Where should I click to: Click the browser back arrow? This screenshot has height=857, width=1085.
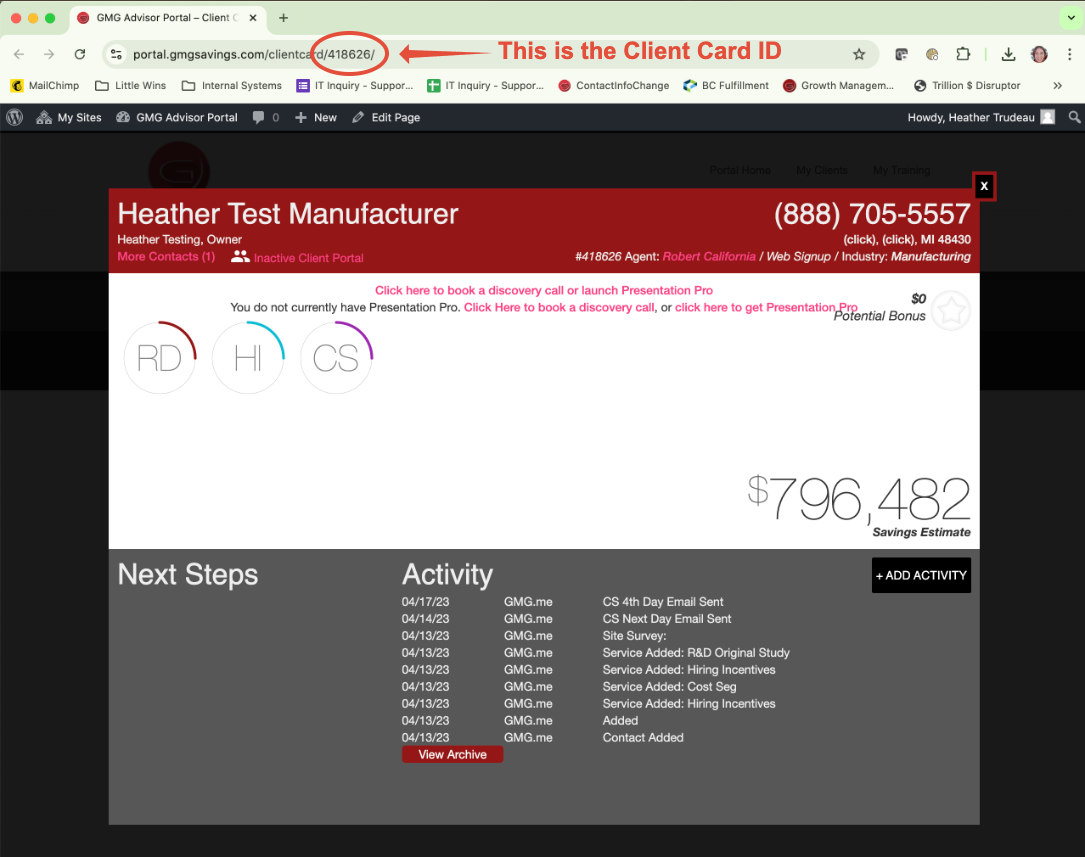pyautogui.click(x=19, y=54)
